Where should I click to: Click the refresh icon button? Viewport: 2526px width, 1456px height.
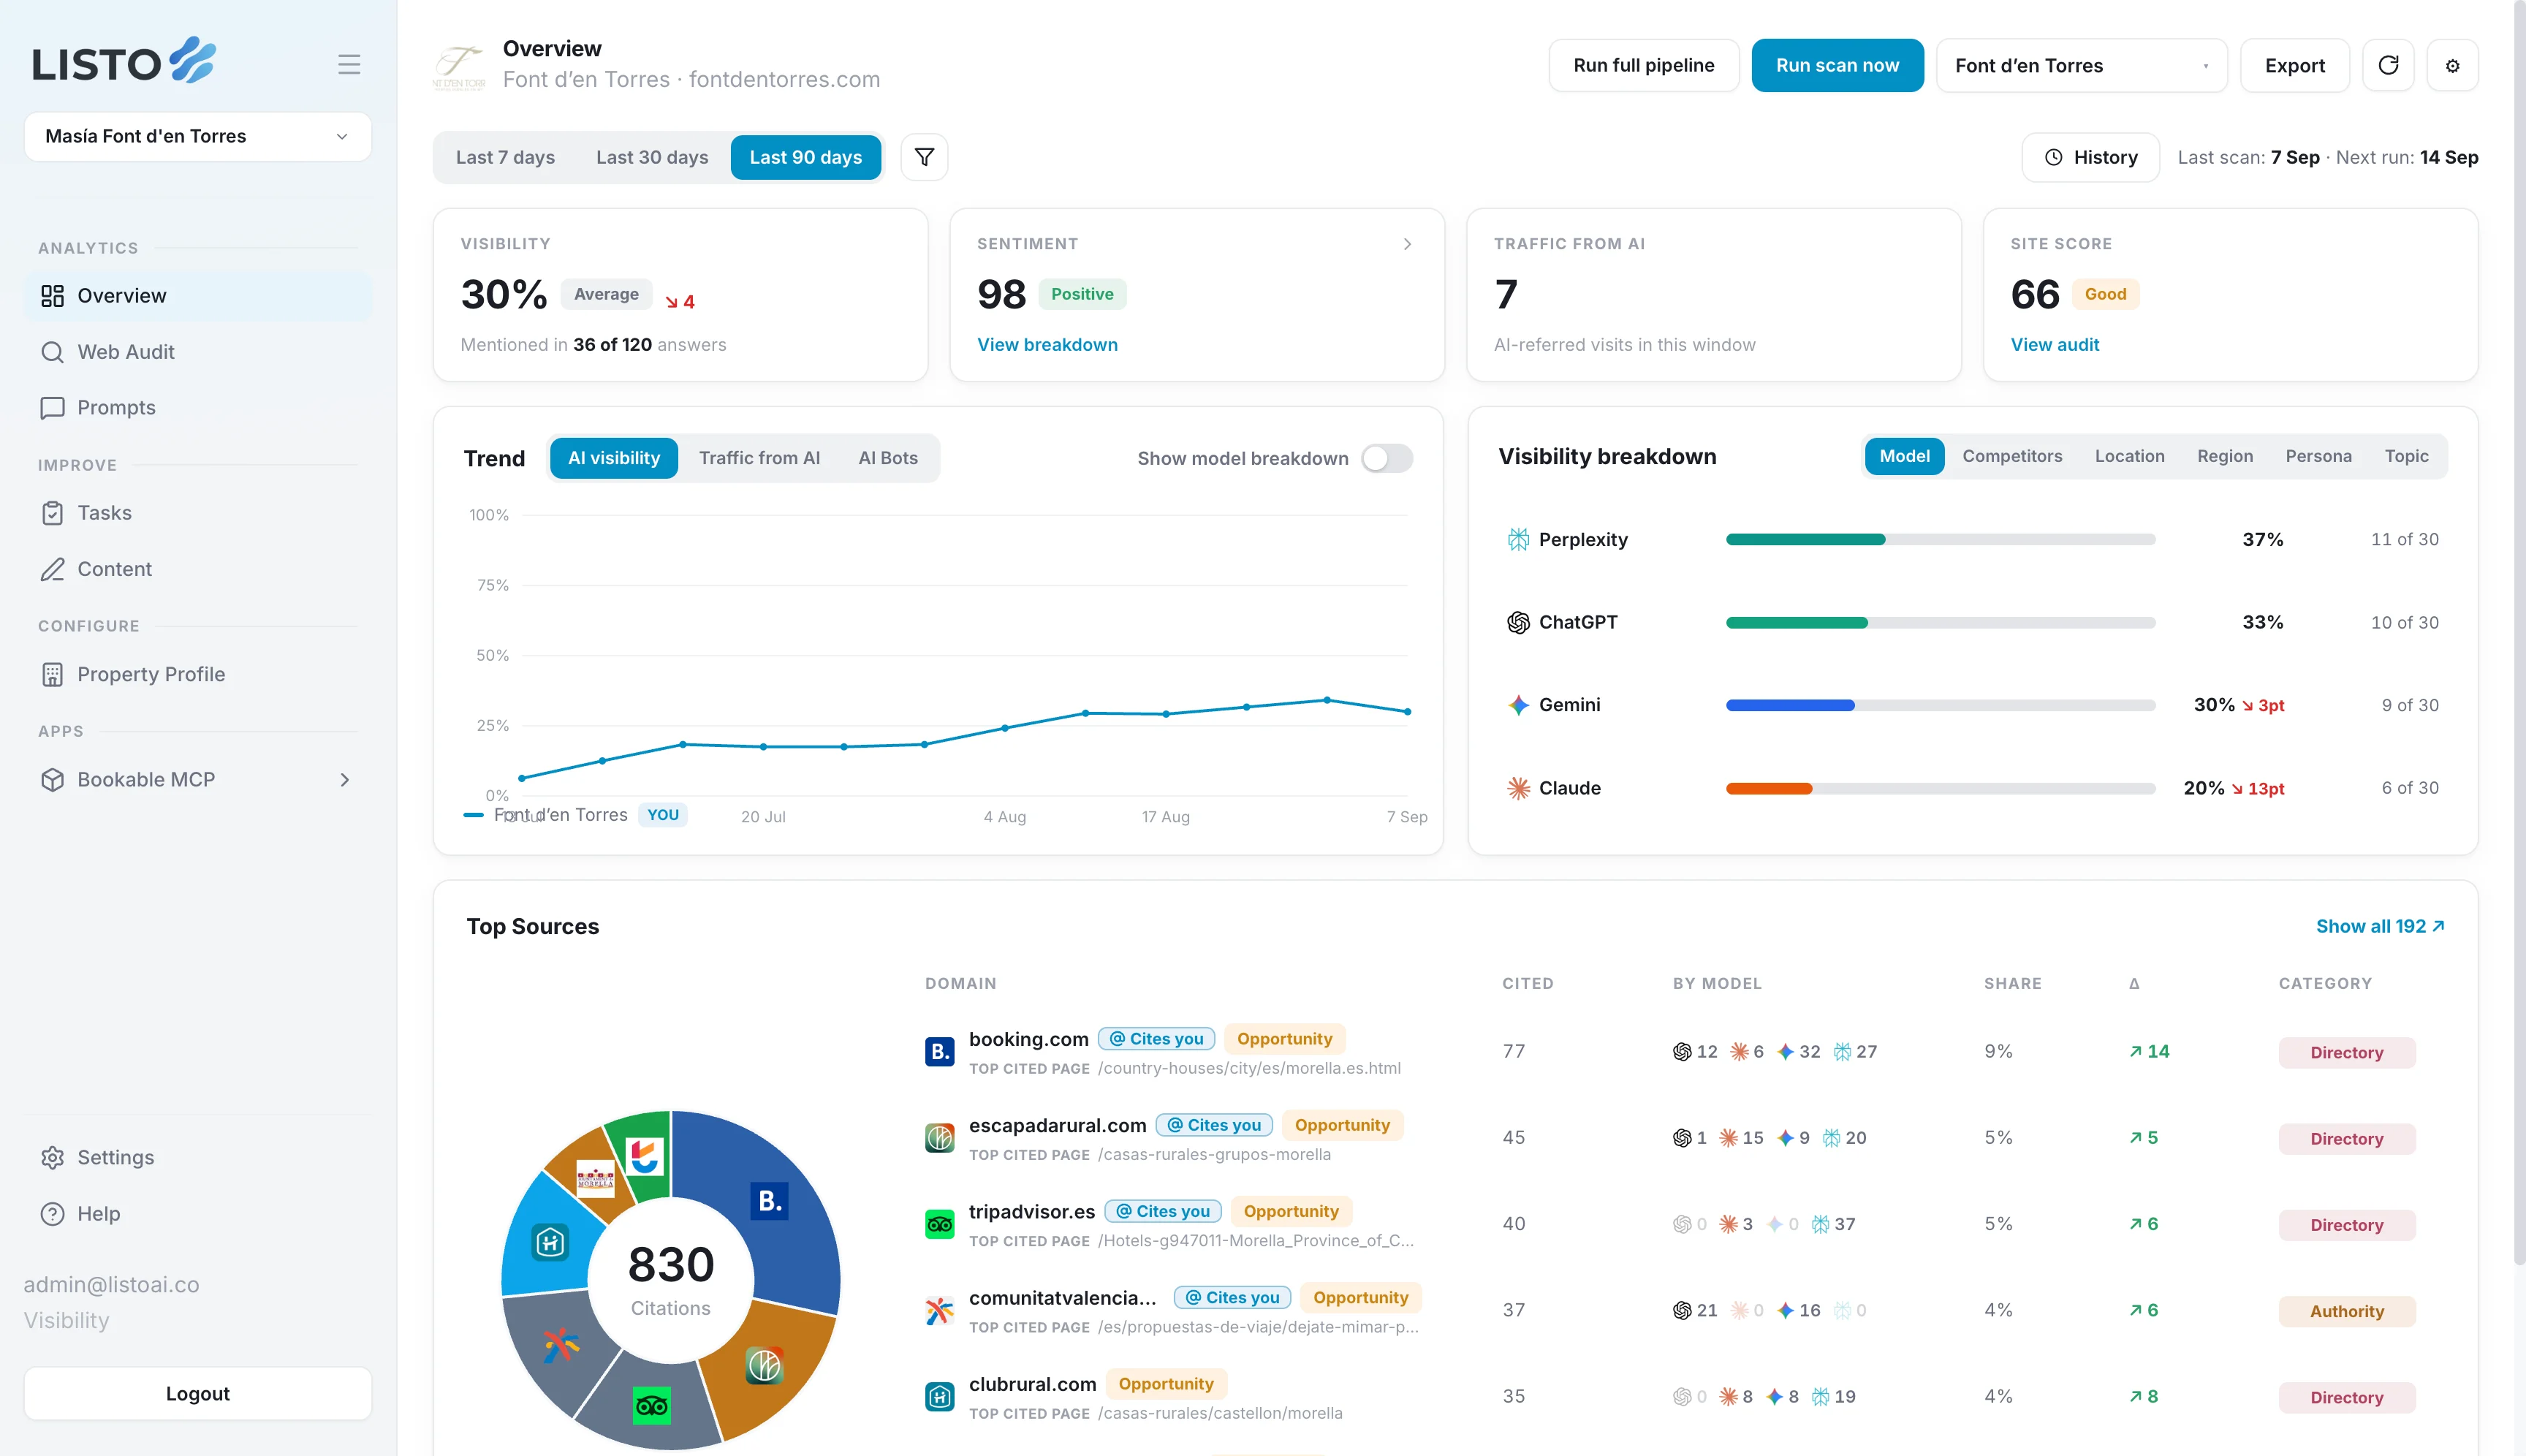pyautogui.click(x=2388, y=65)
